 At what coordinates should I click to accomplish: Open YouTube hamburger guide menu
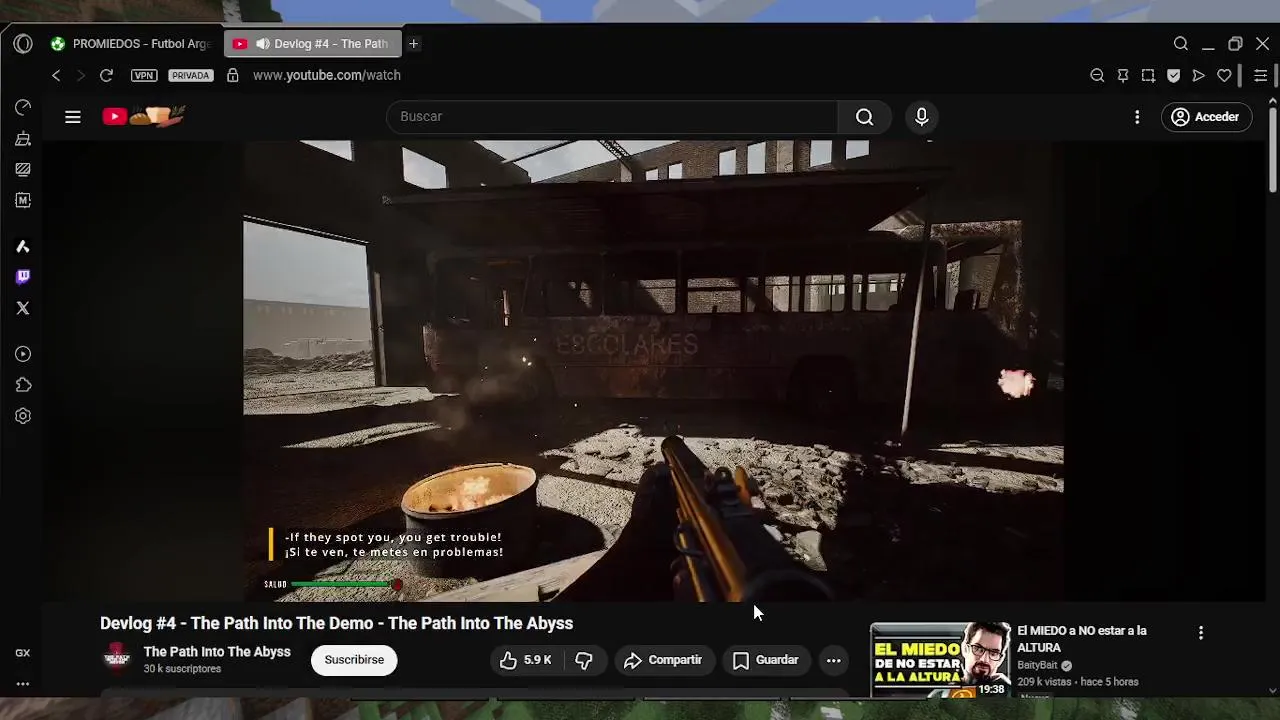click(x=73, y=117)
